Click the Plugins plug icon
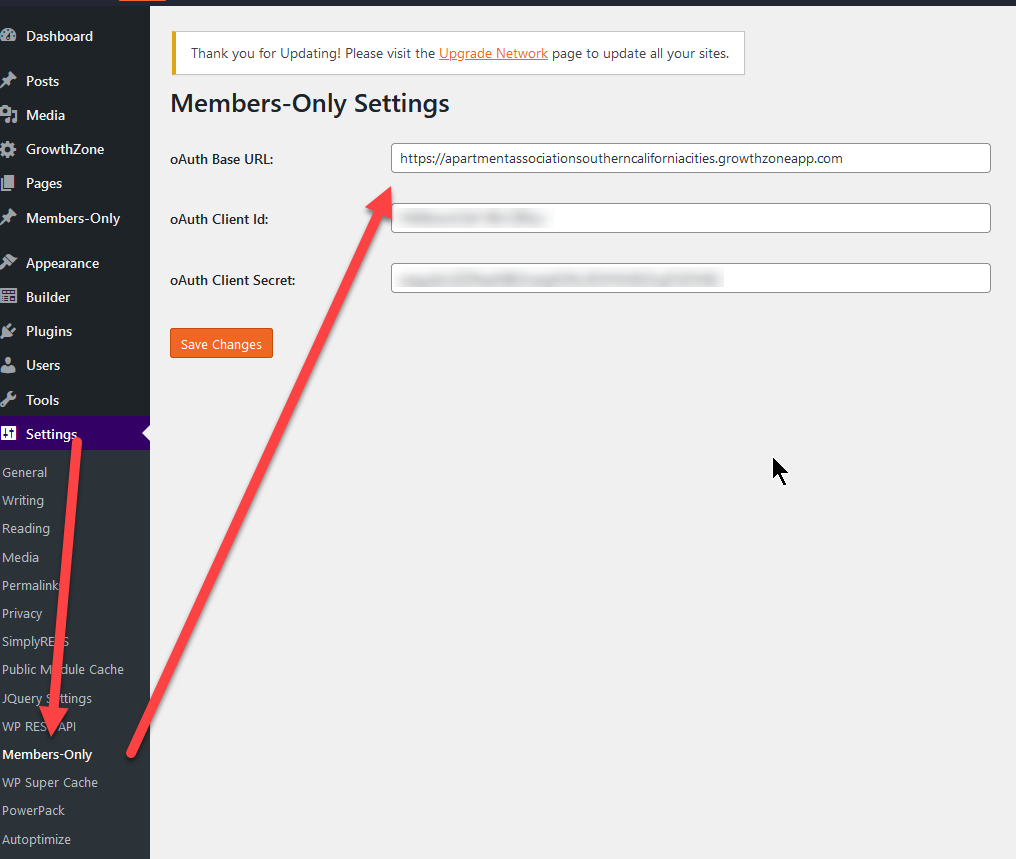This screenshot has height=859, width=1016. (8, 331)
